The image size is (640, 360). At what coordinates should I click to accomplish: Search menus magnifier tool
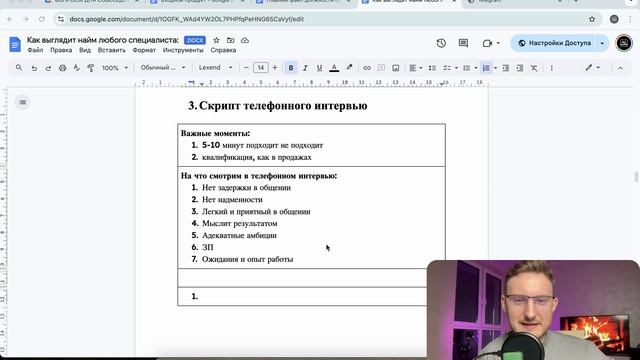(19, 68)
